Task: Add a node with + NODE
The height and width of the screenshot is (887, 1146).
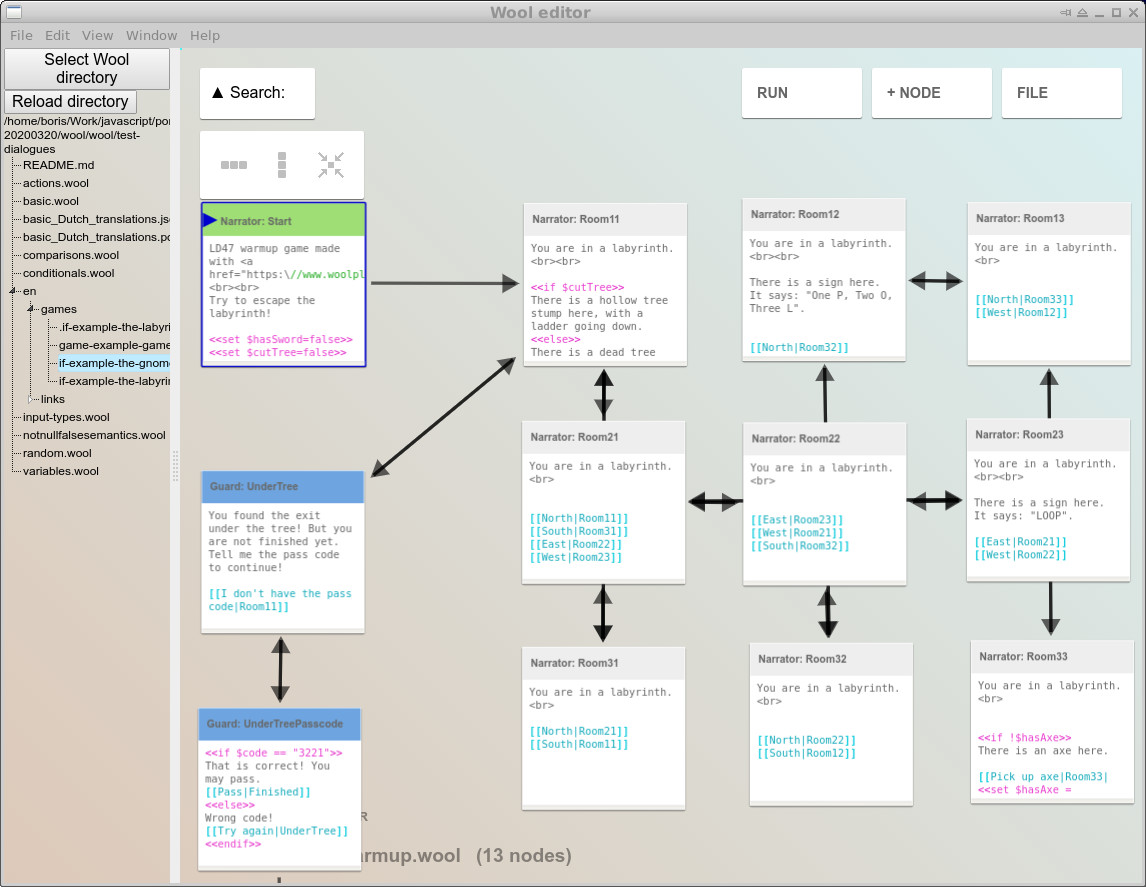Action: [932, 93]
